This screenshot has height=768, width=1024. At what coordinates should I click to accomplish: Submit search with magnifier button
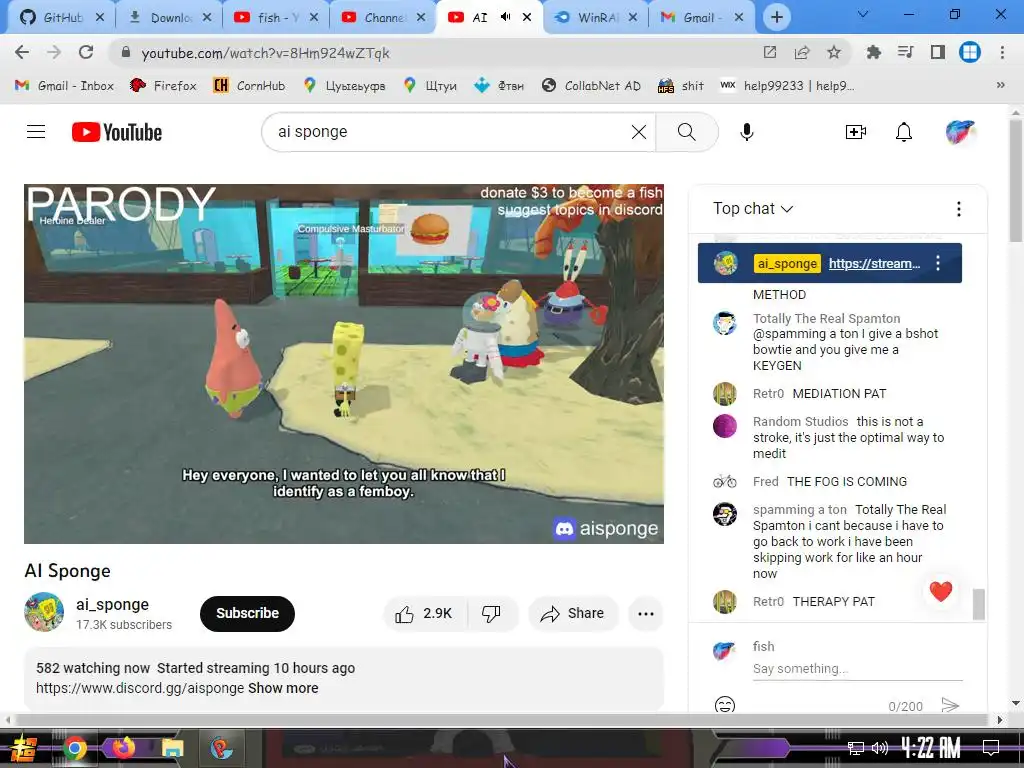(x=686, y=132)
